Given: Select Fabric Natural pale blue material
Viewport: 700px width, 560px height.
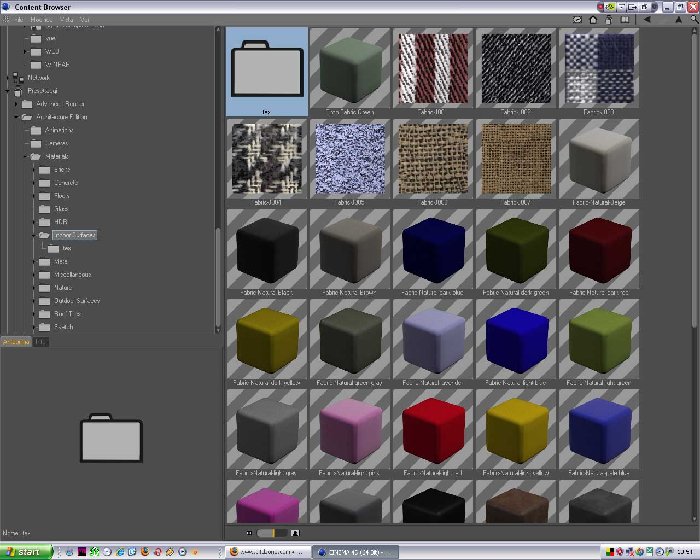Looking at the screenshot, I should coord(599,433).
